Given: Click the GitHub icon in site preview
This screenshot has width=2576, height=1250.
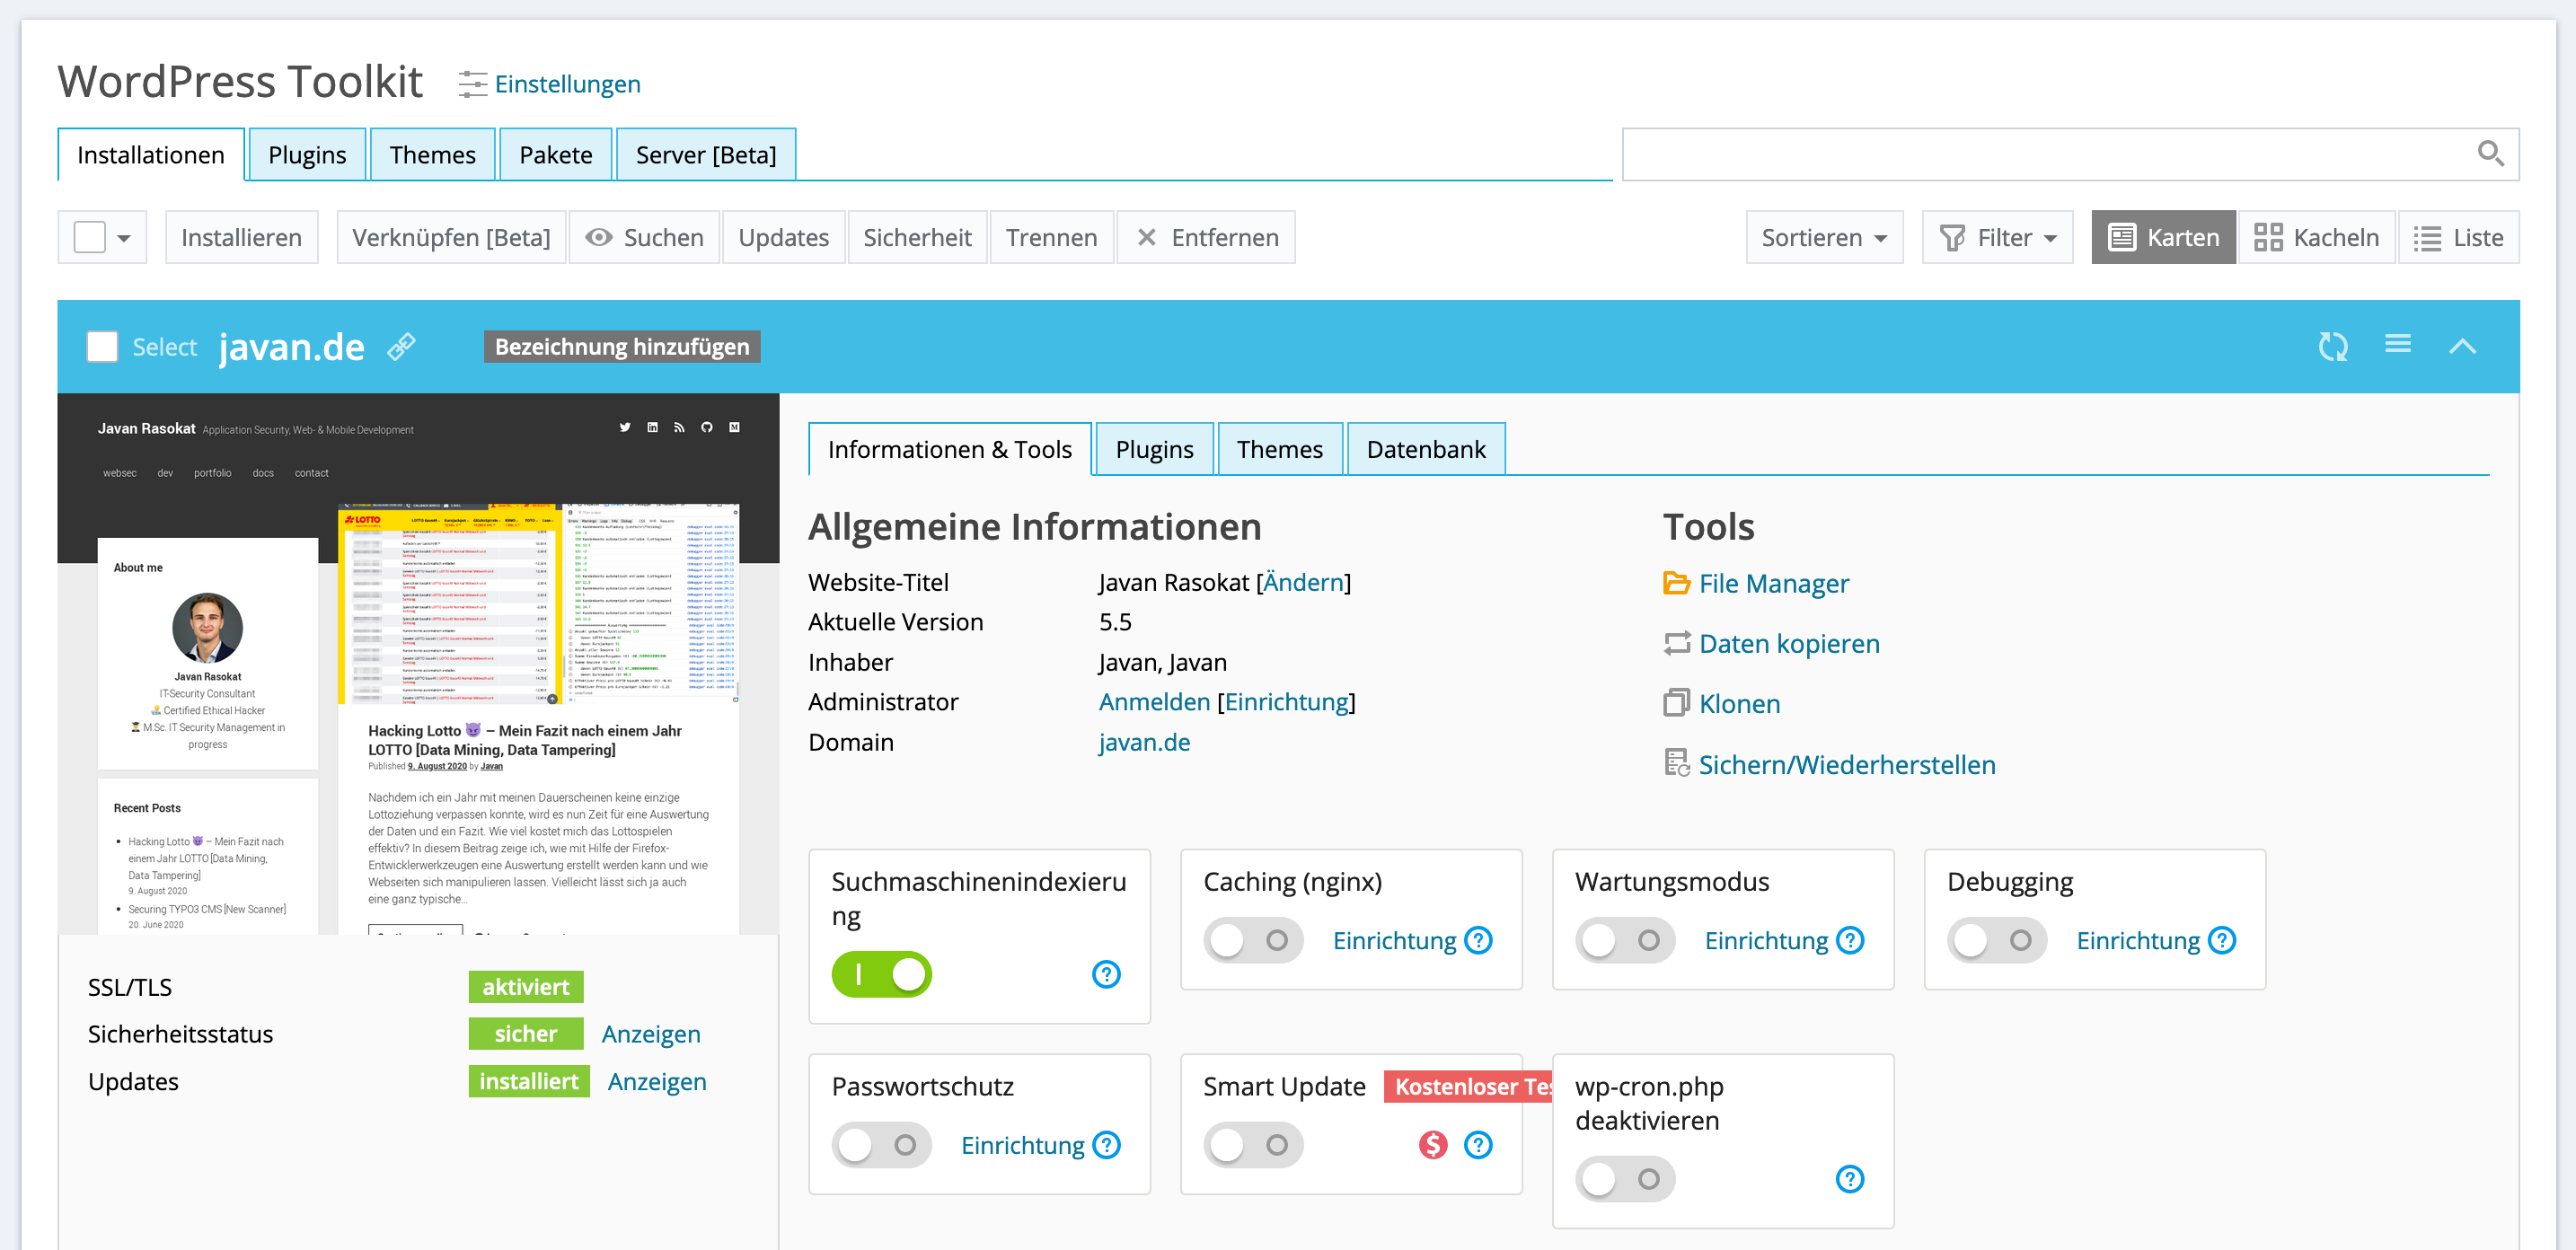Looking at the screenshot, I should (x=707, y=427).
